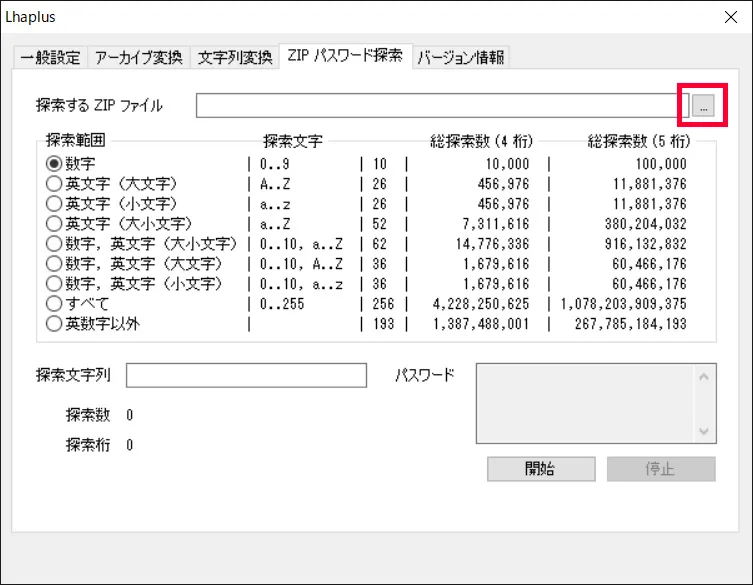
Task: Close the Lhaplus window
Action: coord(731,17)
